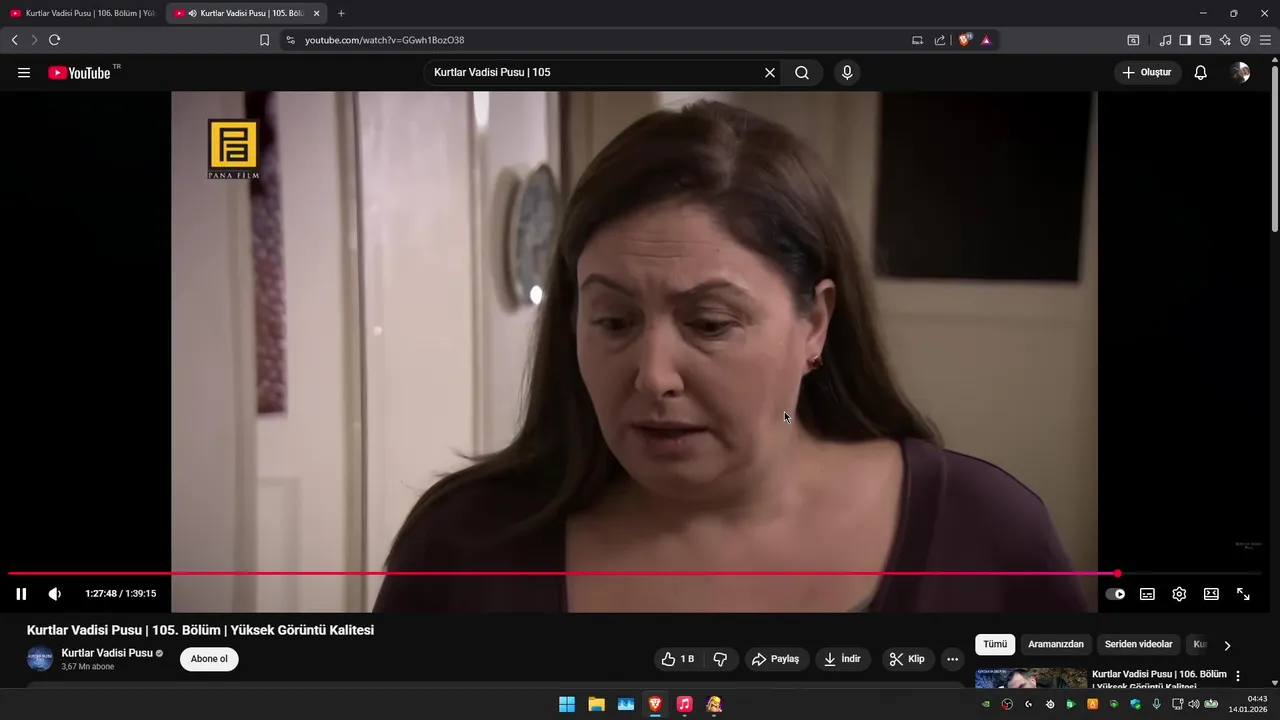Open options menu for suggested 106. Bölüm video

(1238, 676)
